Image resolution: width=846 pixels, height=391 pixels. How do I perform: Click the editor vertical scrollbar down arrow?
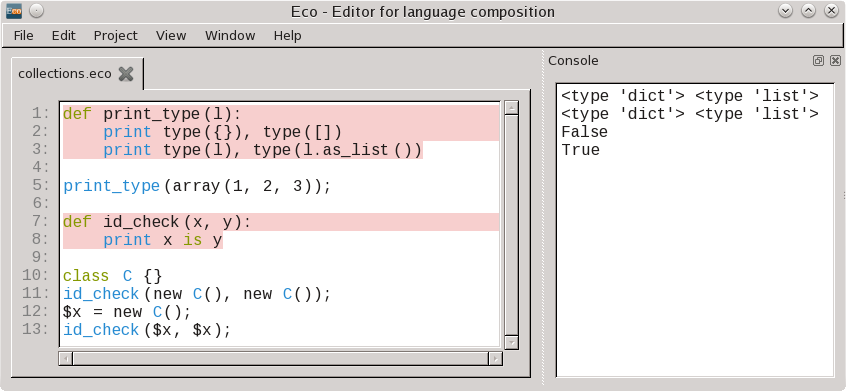pos(511,342)
